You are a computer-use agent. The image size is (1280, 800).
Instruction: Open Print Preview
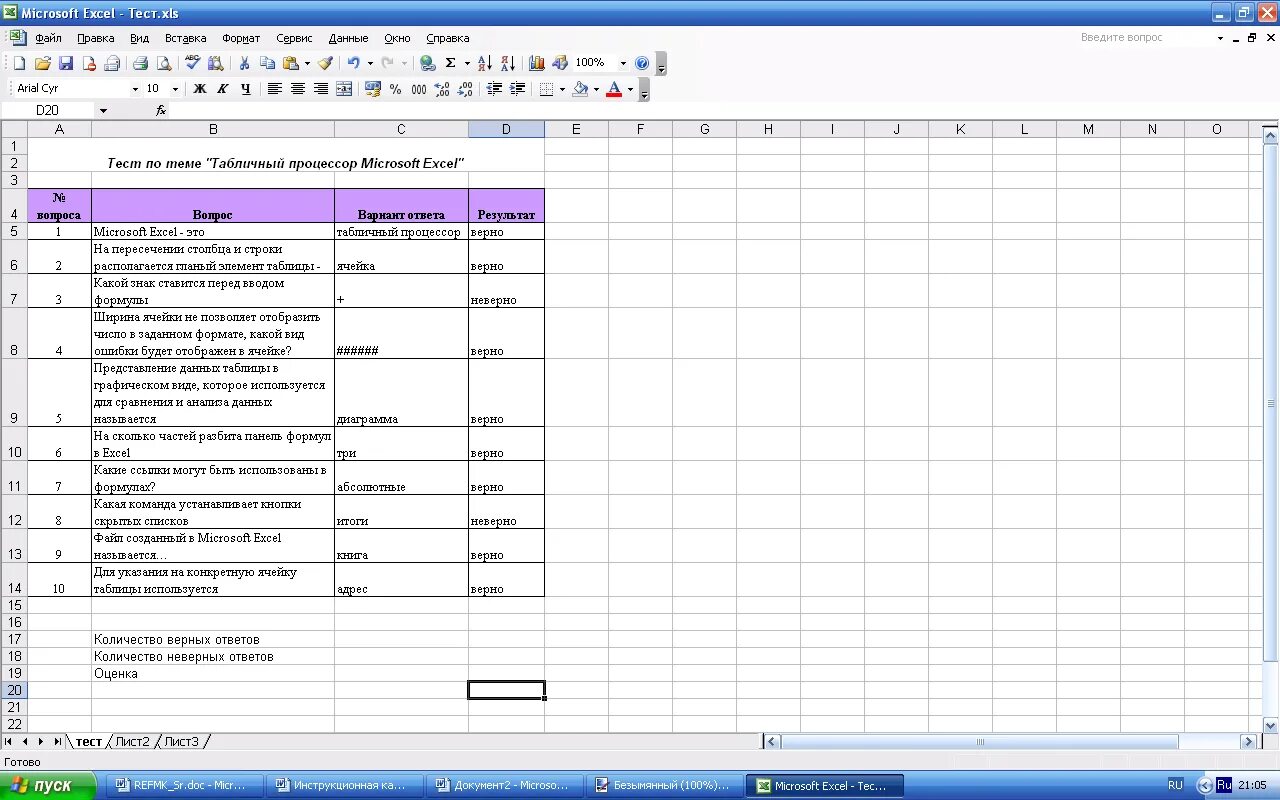click(x=164, y=63)
